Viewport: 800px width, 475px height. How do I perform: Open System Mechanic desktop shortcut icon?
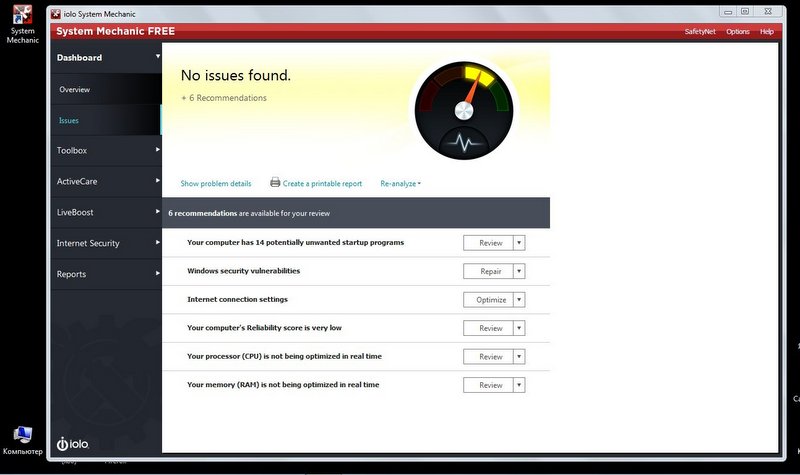click(x=22, y=24)
